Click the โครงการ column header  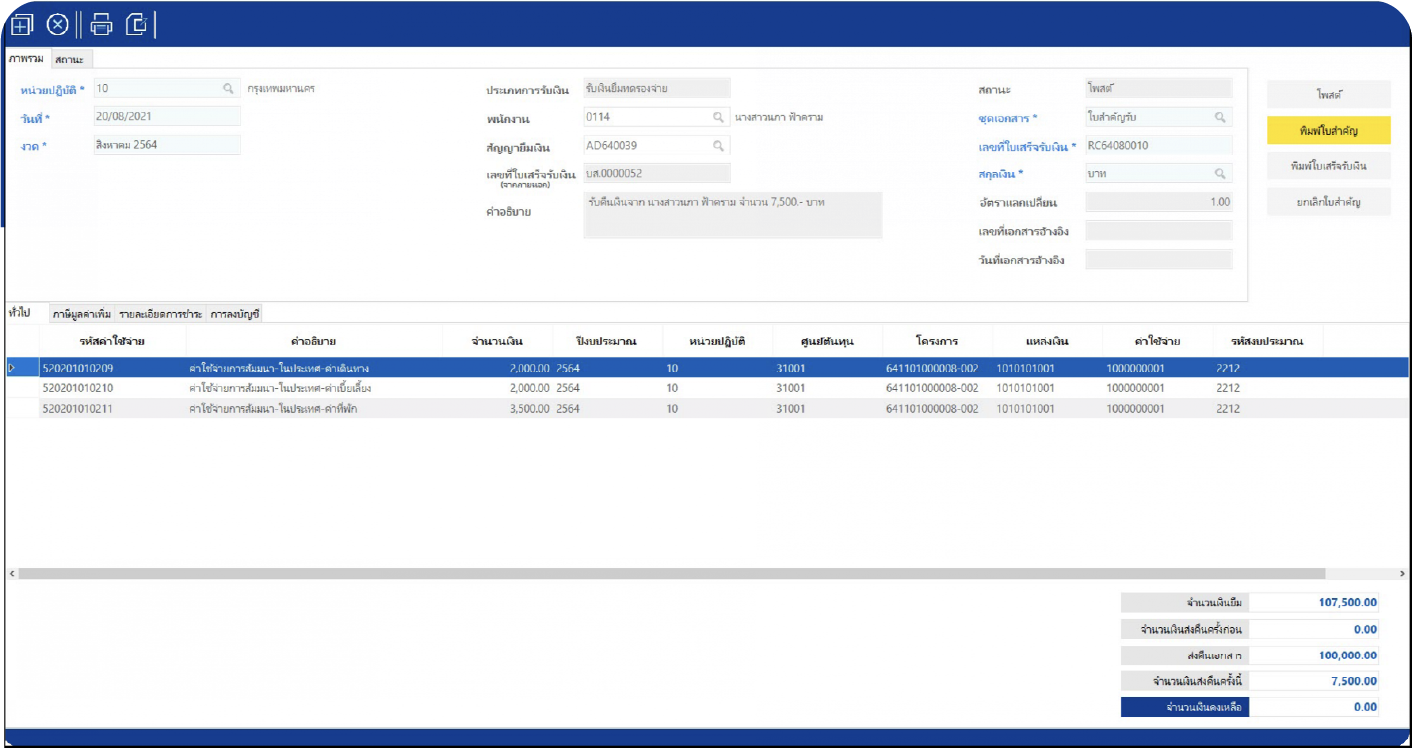tap(937, 341)
